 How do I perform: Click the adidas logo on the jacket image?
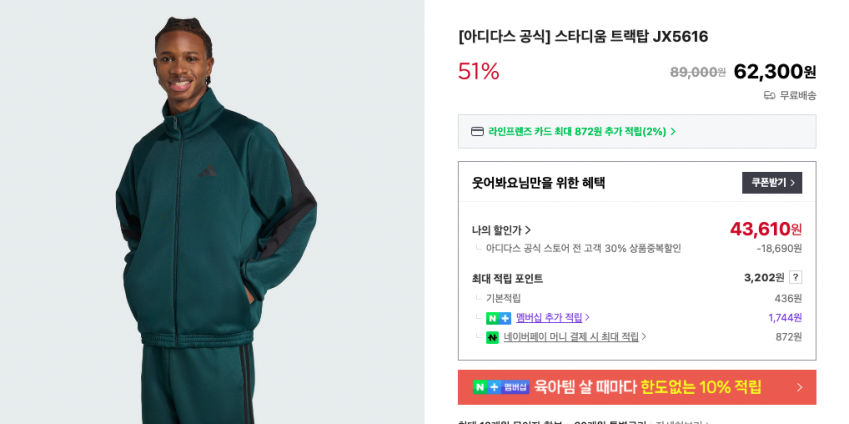207,171
